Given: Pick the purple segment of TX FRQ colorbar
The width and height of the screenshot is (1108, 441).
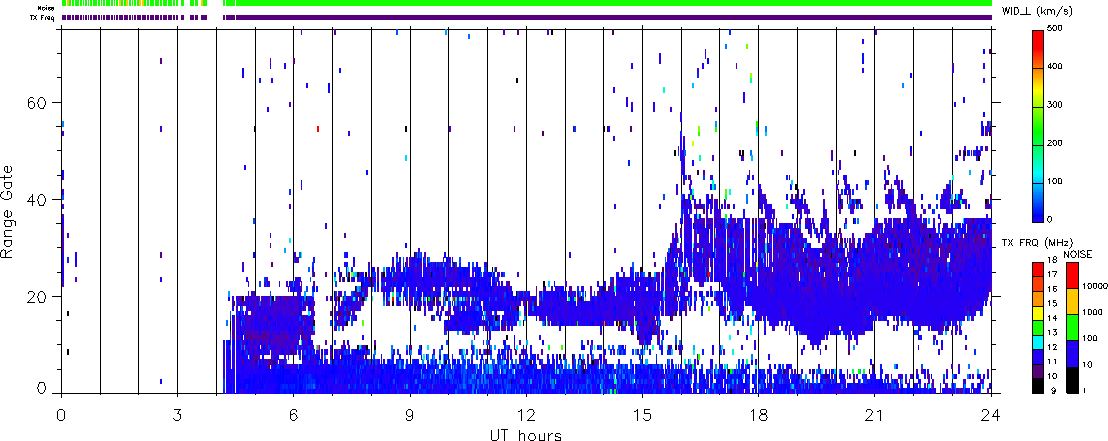Looking at the screenshot, I should tap(1038, 371).
